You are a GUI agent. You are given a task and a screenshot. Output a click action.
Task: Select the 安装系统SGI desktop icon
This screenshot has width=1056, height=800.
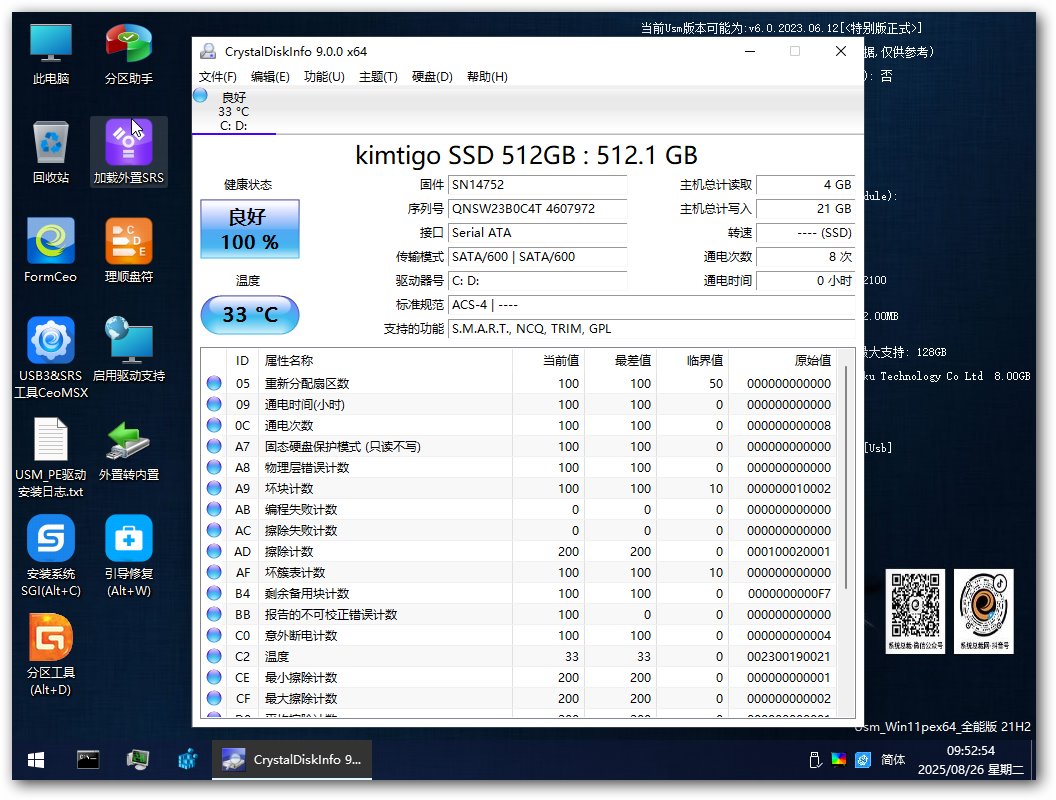coord(51,556)
